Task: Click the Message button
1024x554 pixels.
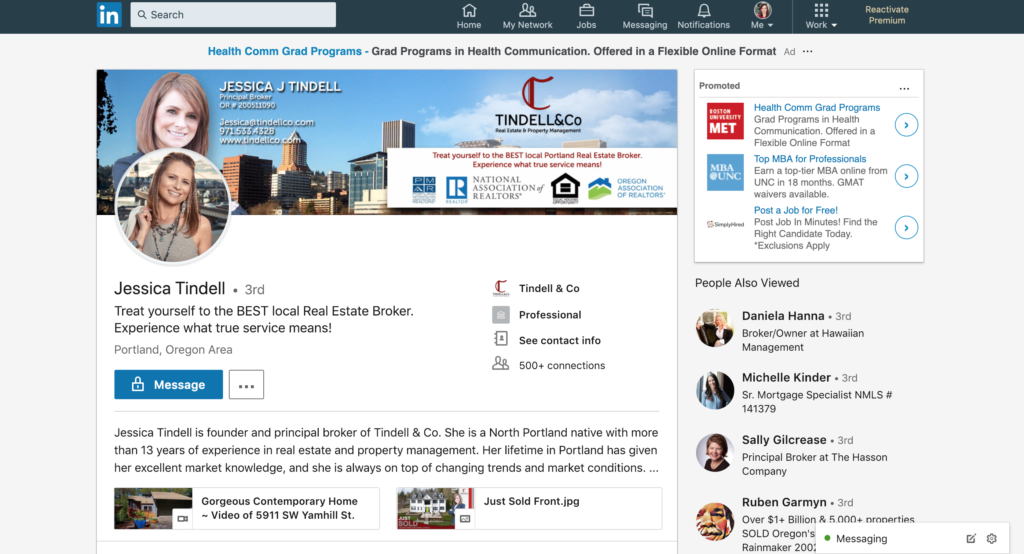Action: click(x=168, y=384)
